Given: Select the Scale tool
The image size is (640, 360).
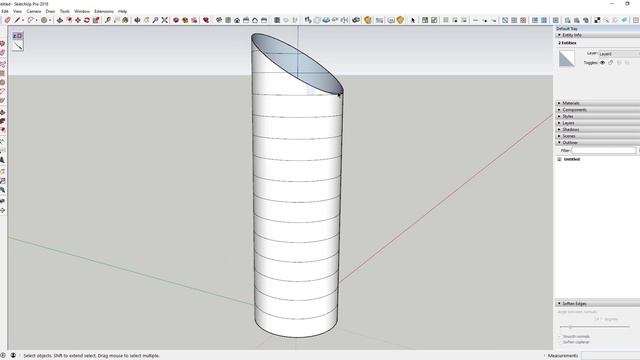Looking at the screenshot, I should point(96,20).
